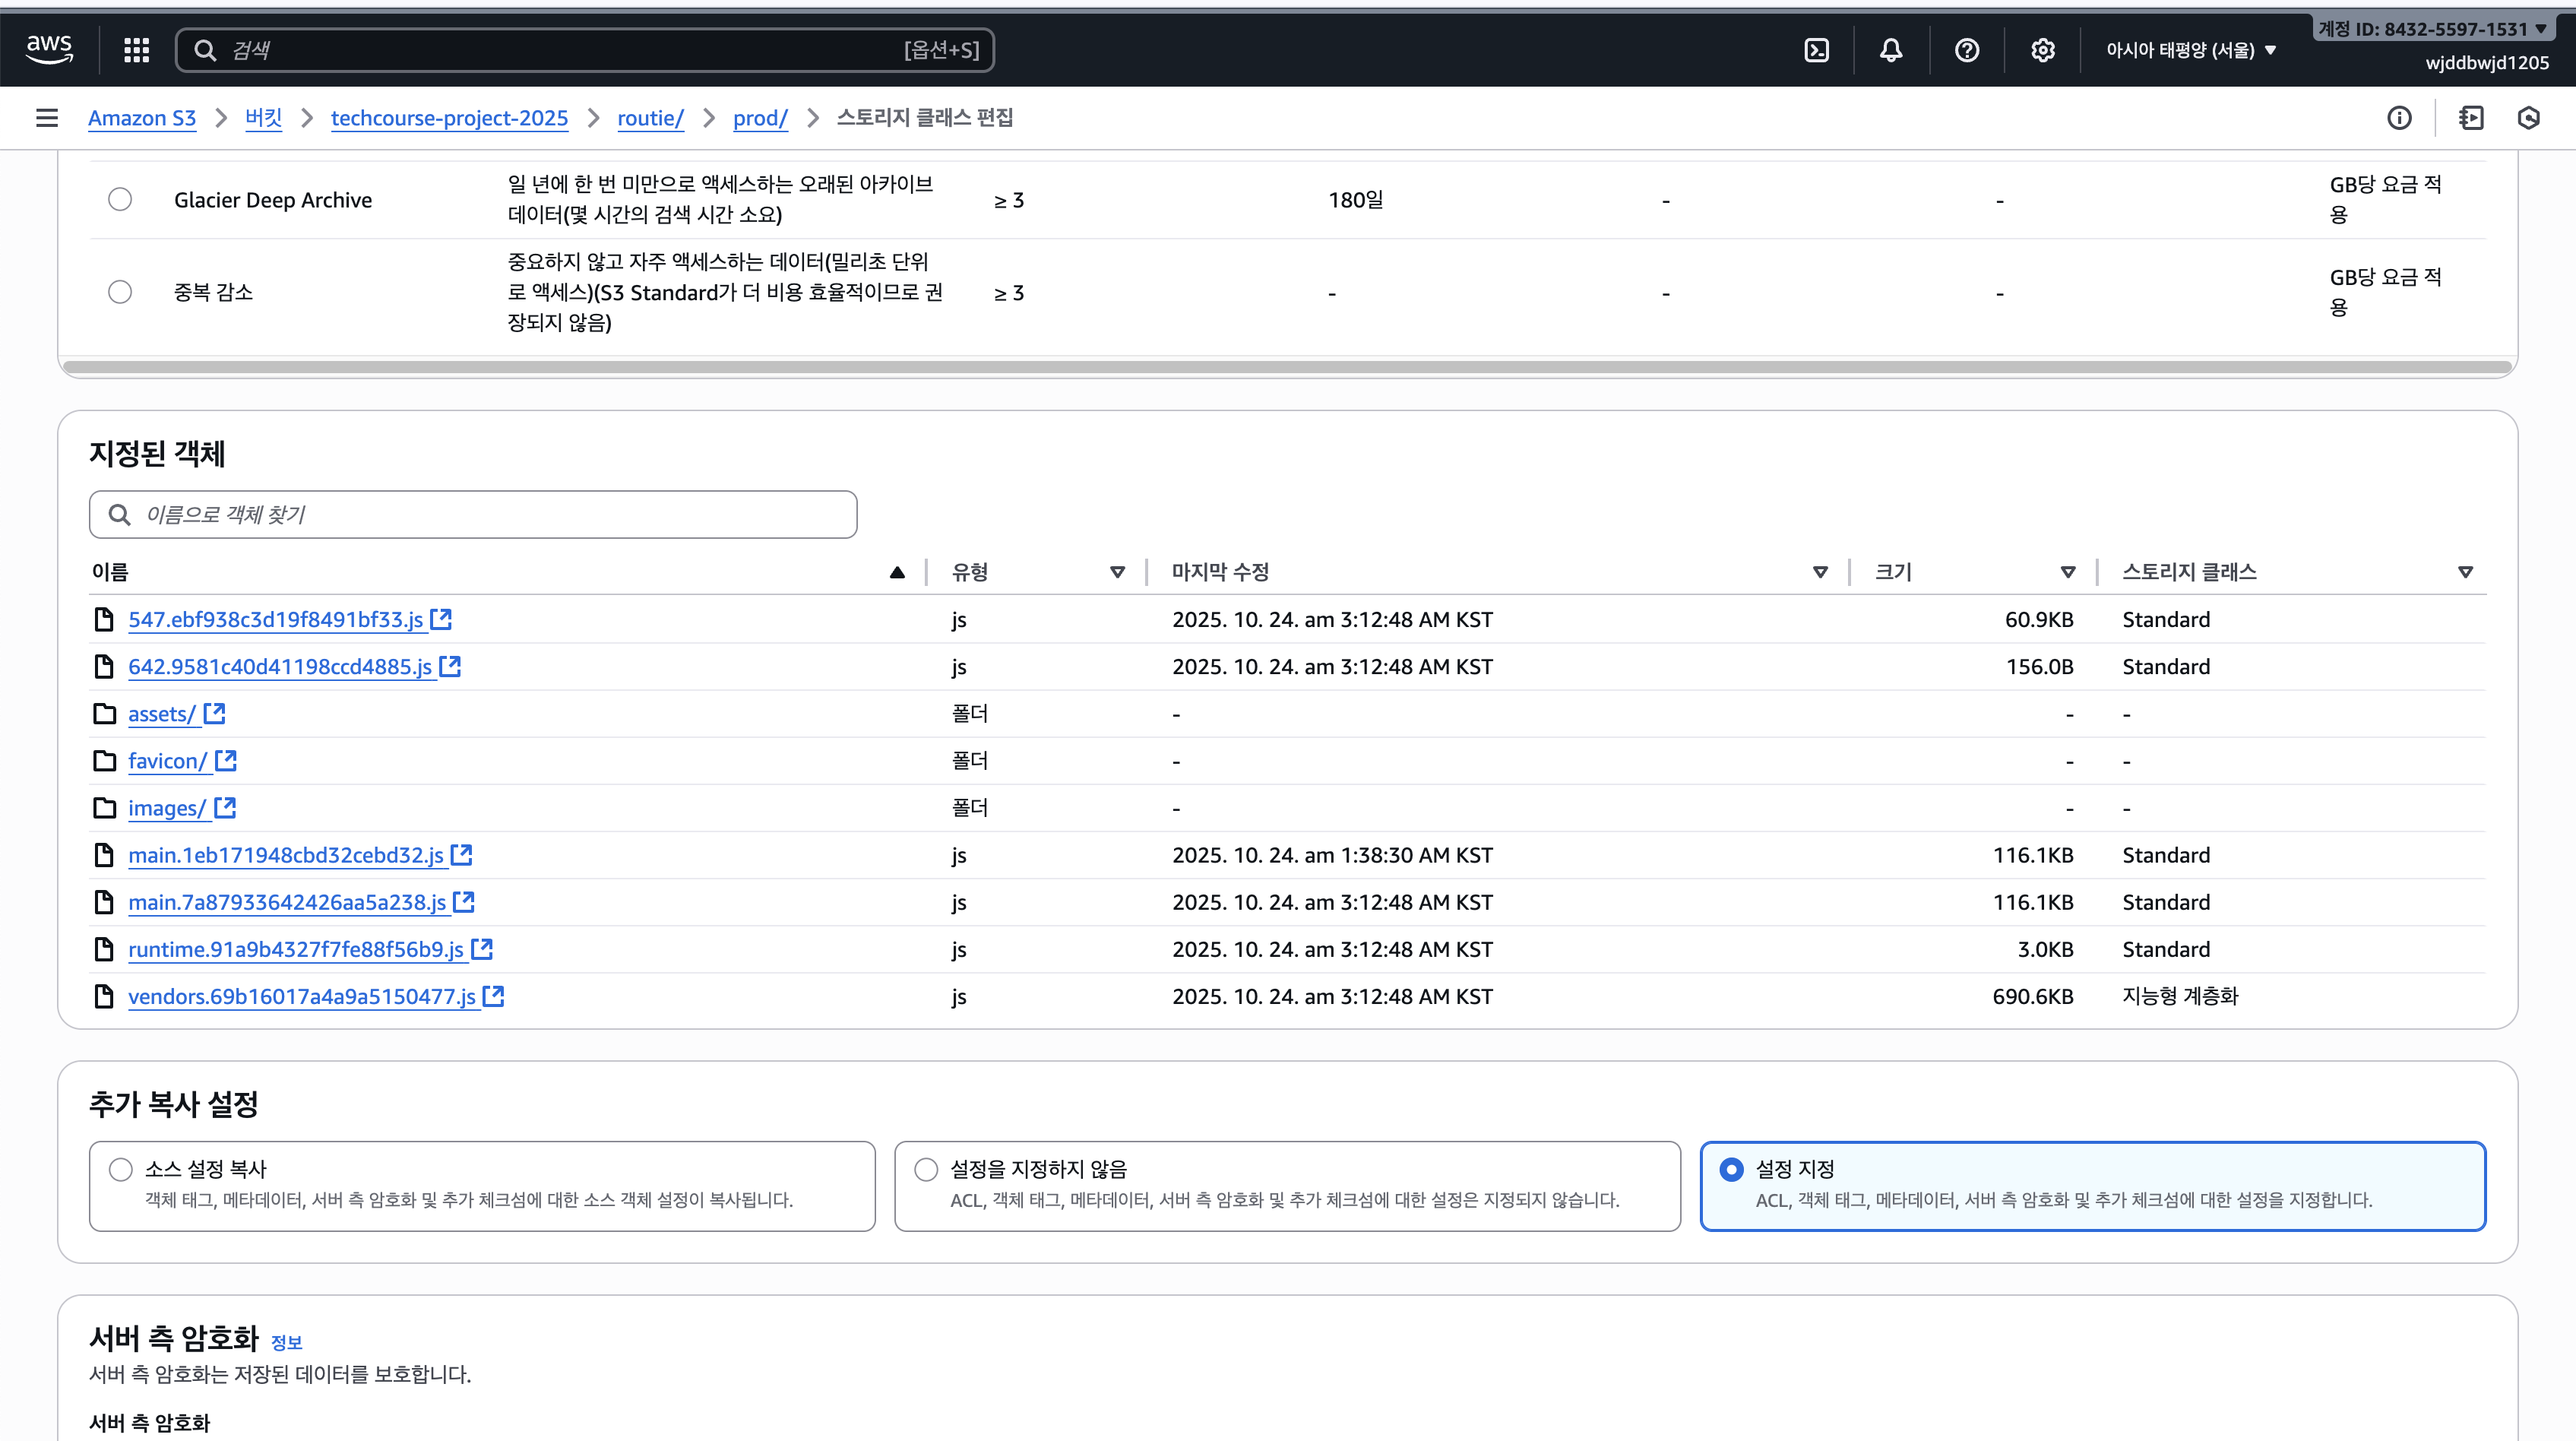This screenshot has height=1441, width=2576.
Task: Open the notifications bell
Action: (x=1891, y=50)
